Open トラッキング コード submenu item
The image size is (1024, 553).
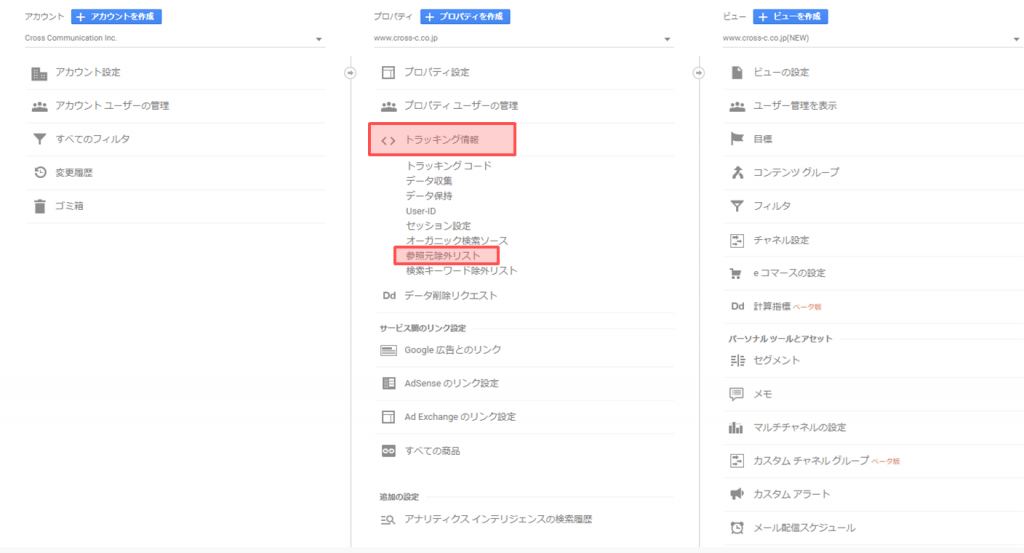(448, 166)
